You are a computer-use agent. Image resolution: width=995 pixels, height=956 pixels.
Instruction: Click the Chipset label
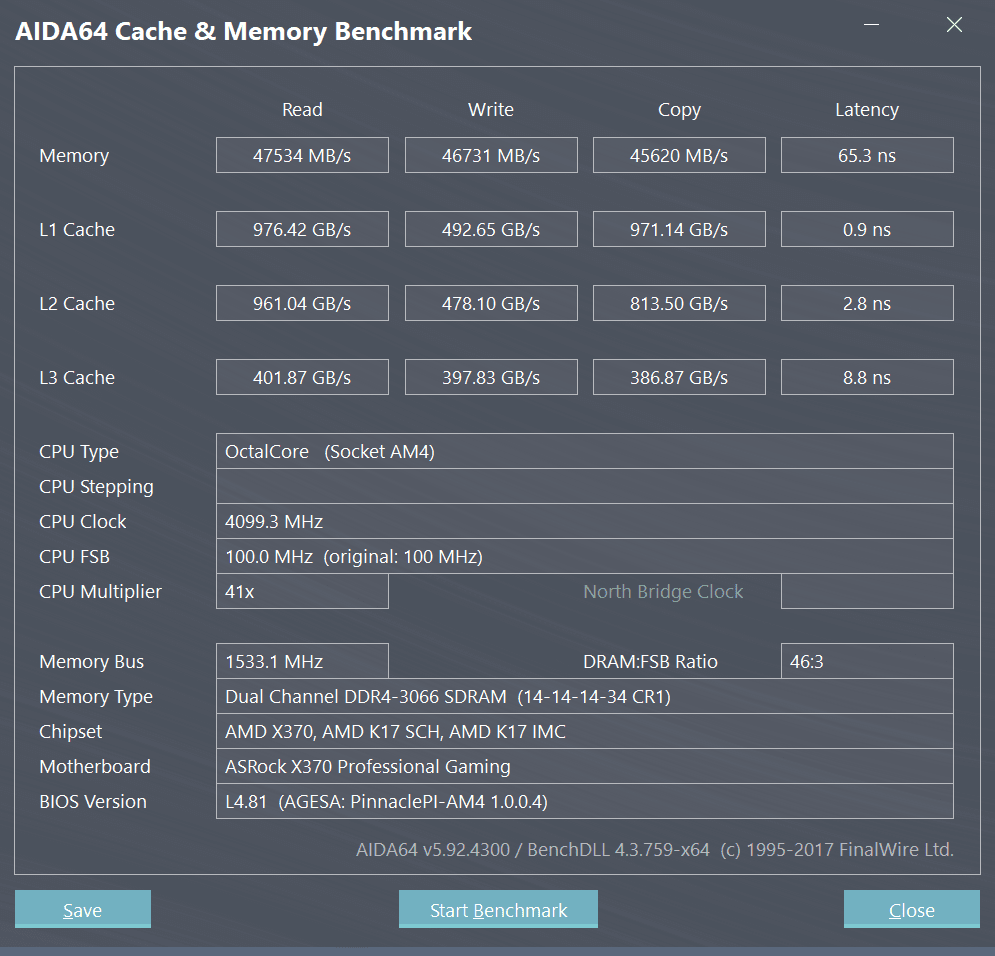click(70, 731)
